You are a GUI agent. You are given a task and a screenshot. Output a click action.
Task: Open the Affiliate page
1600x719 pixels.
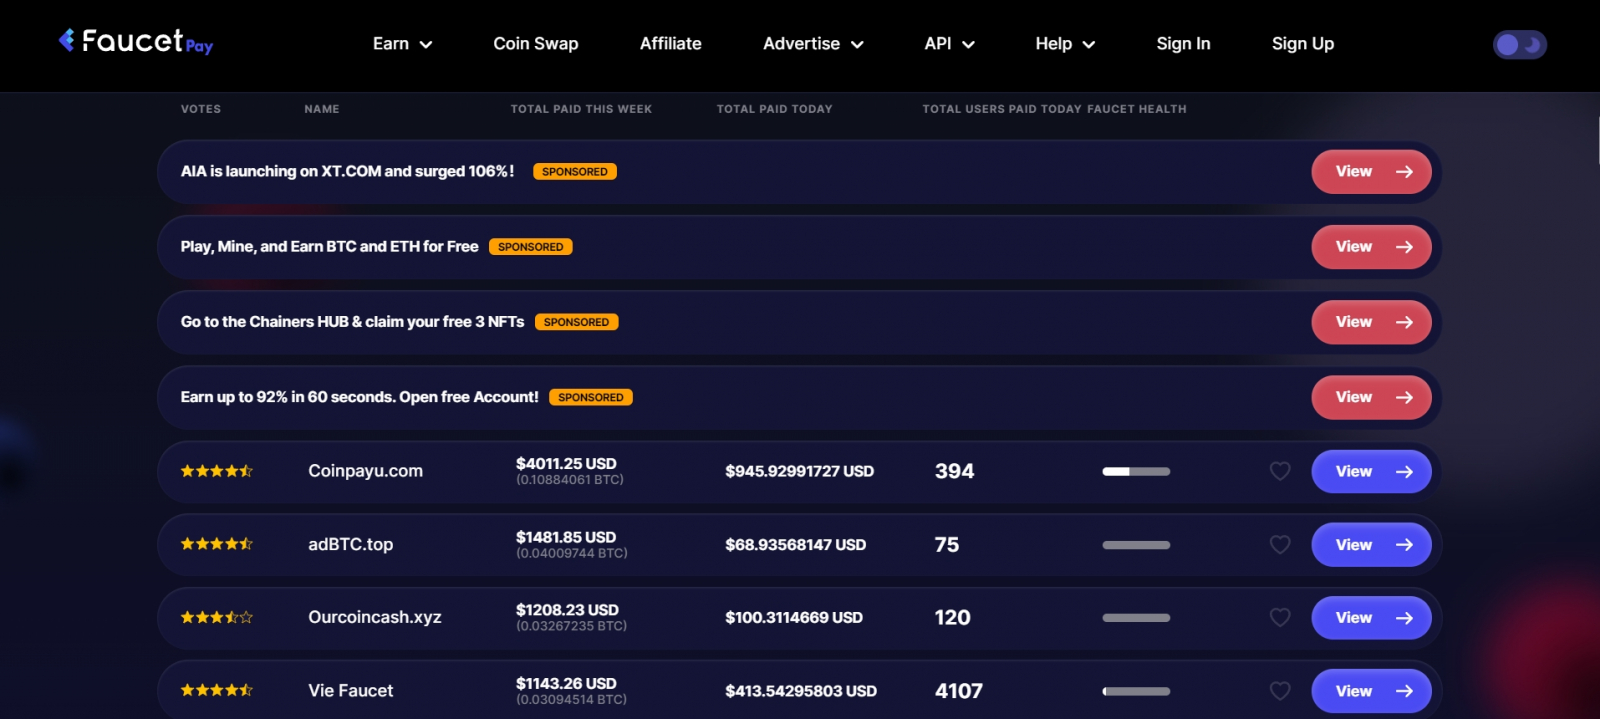point(670,44)
